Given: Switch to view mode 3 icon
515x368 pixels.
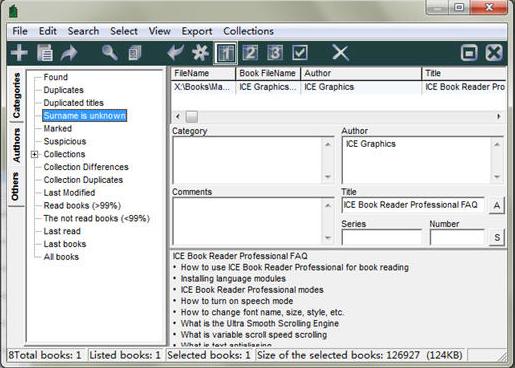Looking at the screenshot, I should click(275, 53).
